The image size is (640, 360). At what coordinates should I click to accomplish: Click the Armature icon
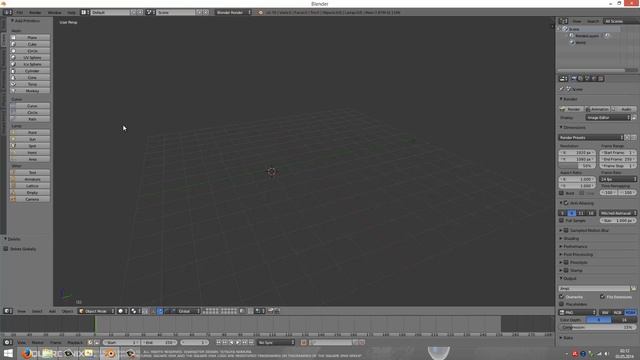point(13,179)
